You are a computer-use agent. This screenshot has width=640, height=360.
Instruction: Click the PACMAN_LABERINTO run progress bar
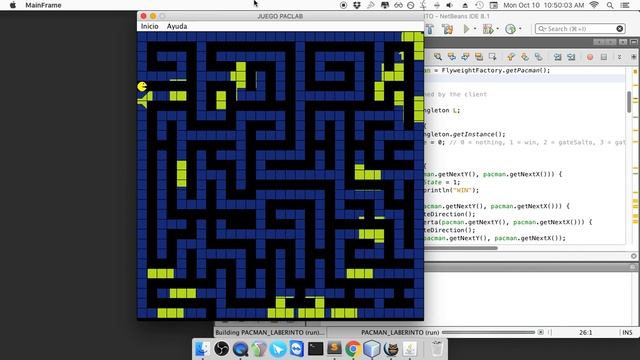coord(488,332)
